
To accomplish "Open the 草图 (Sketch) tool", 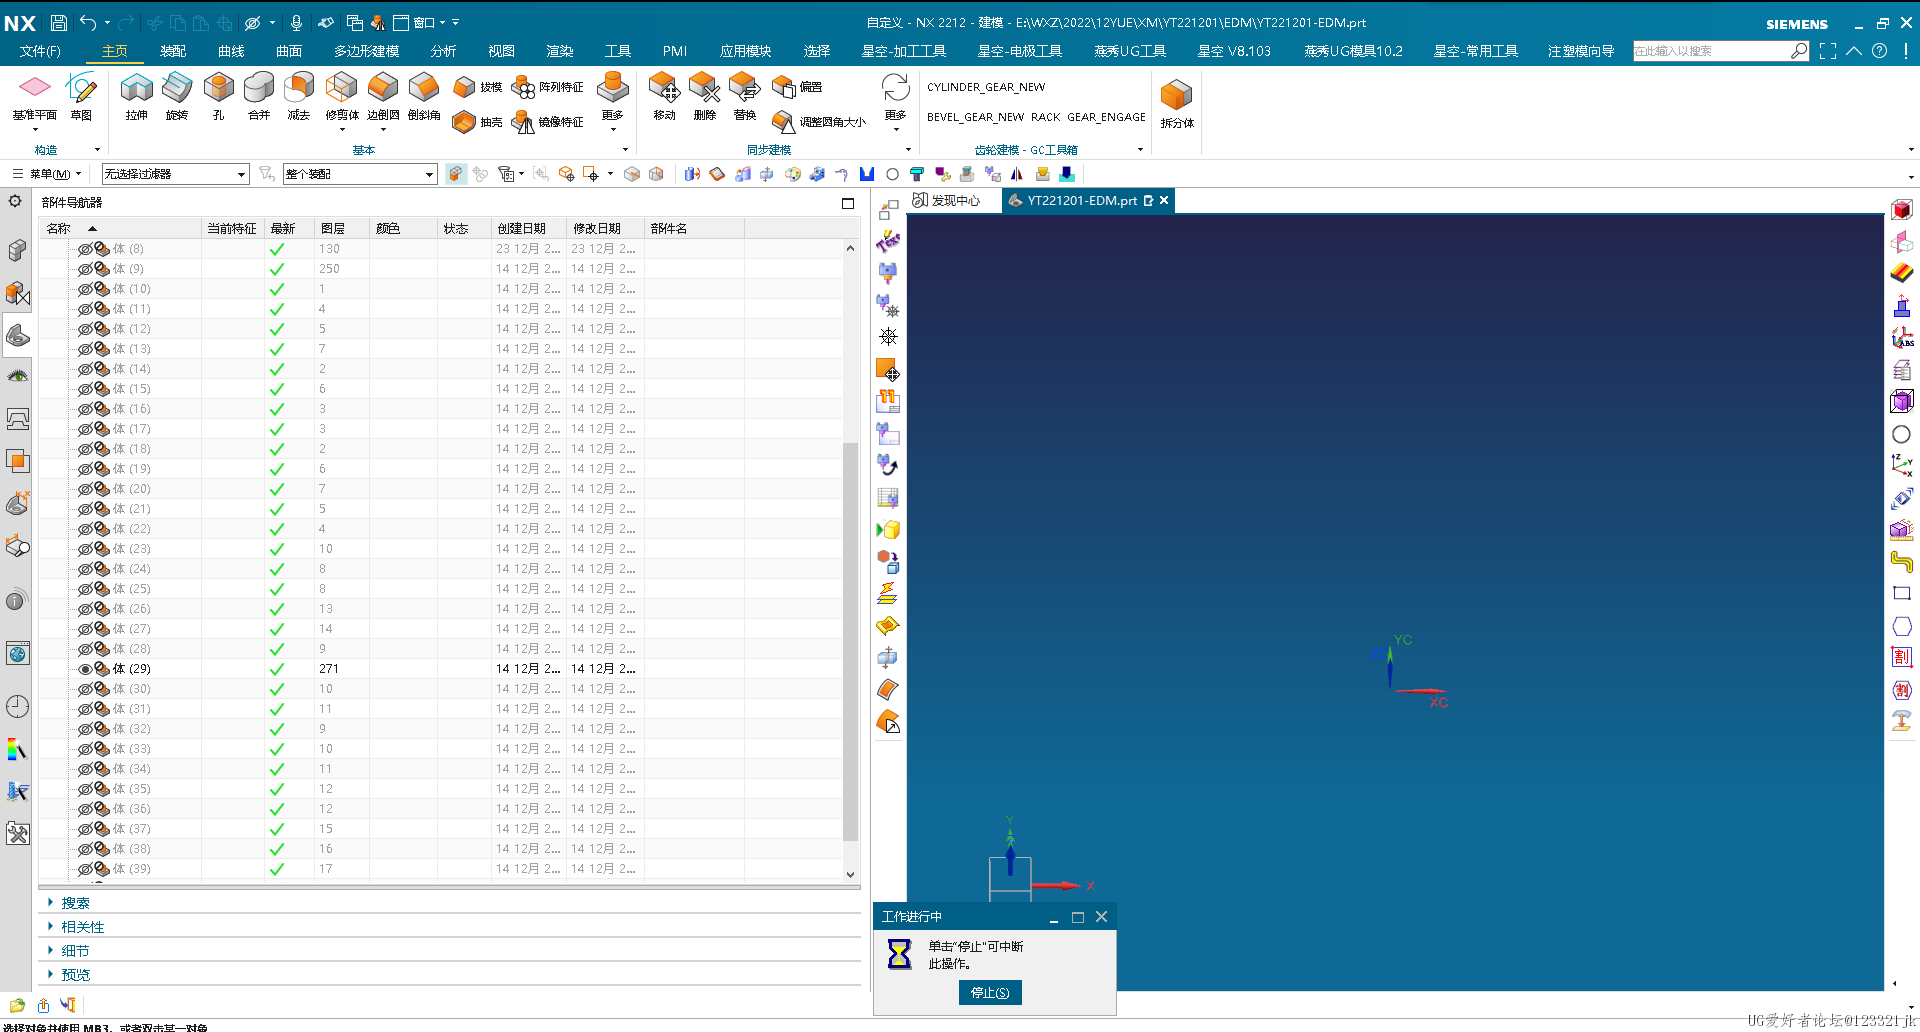I will click(x=81, y=96).
